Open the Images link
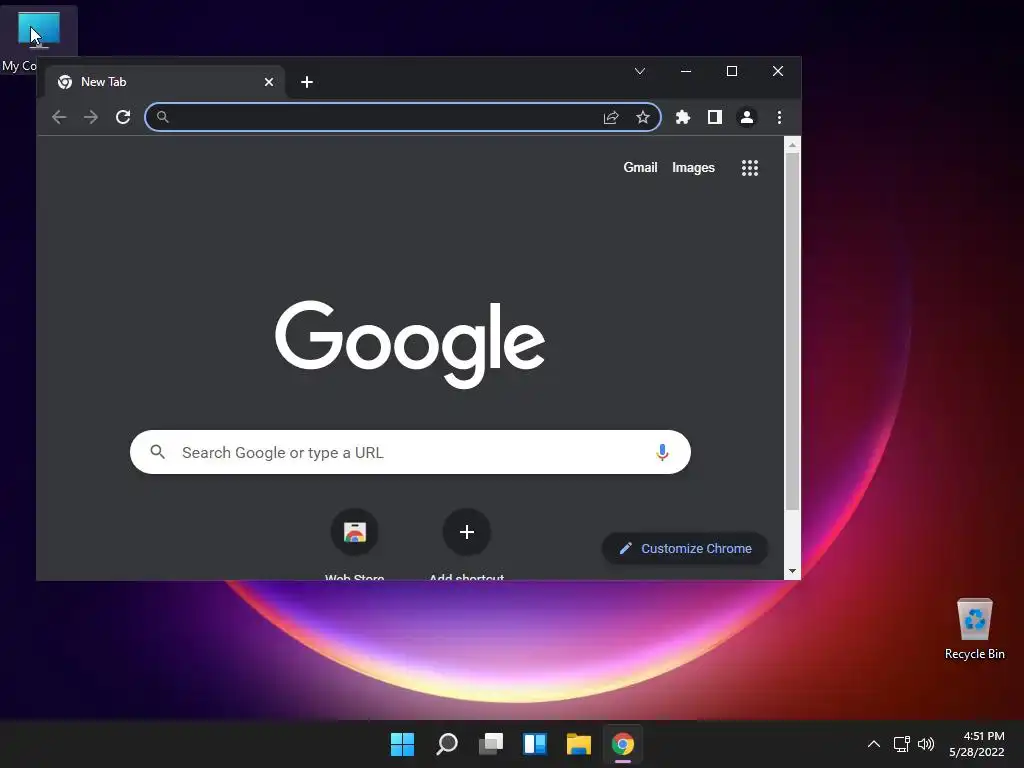 (693, 167)
